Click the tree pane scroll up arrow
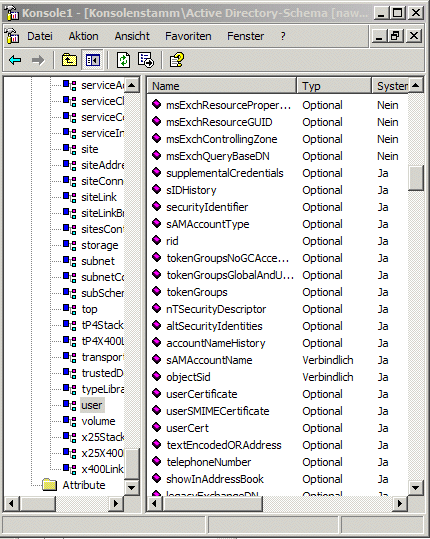430x539 pixels. click(x=132, y=85)
